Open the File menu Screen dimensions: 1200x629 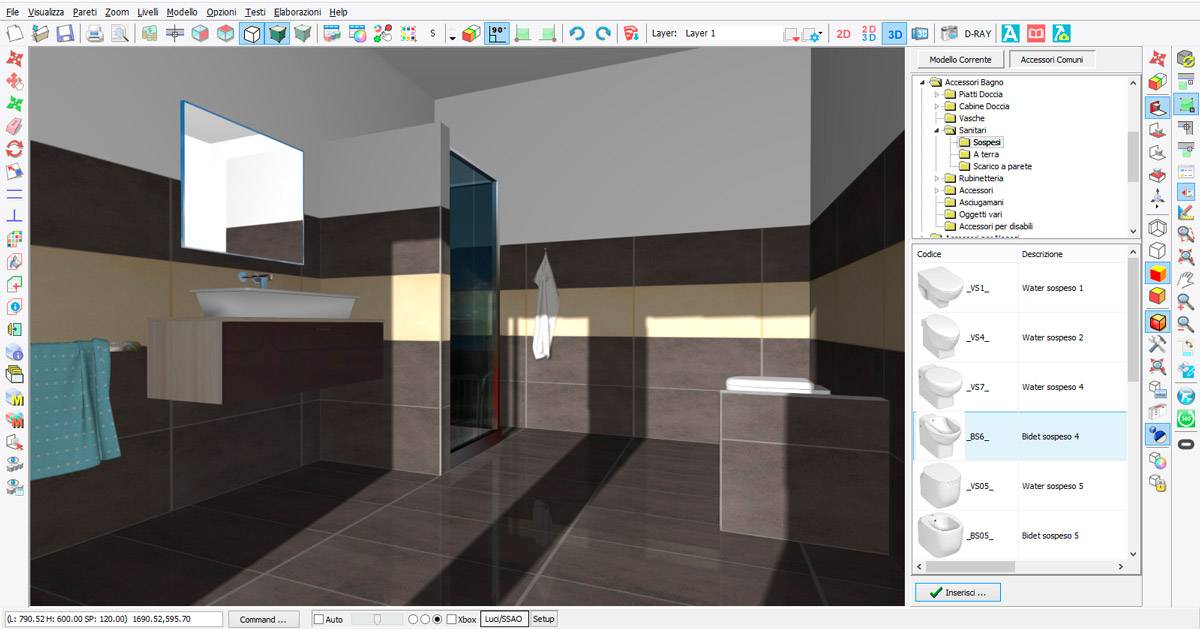coord(13,12)
